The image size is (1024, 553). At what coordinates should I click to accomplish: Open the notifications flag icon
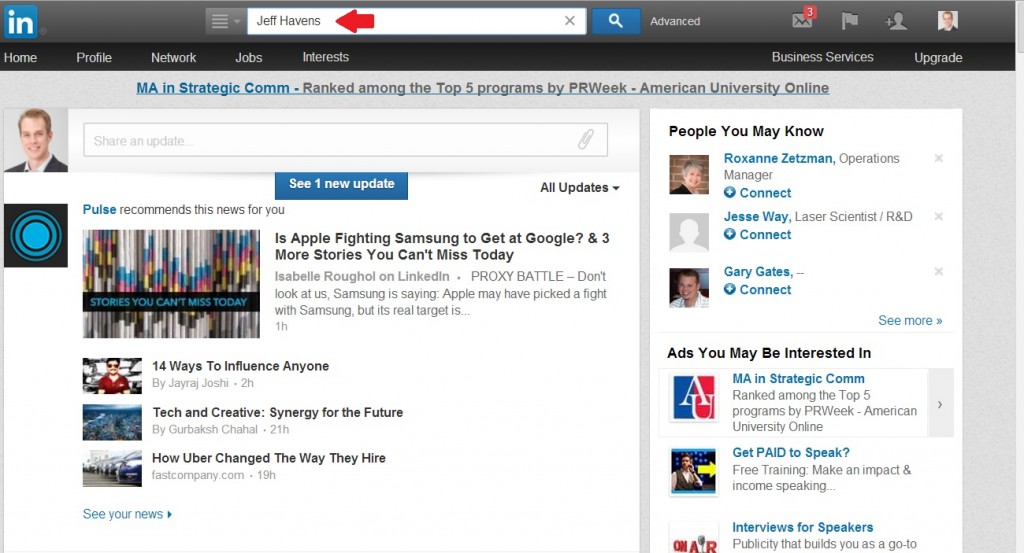[x=849, y=21]
